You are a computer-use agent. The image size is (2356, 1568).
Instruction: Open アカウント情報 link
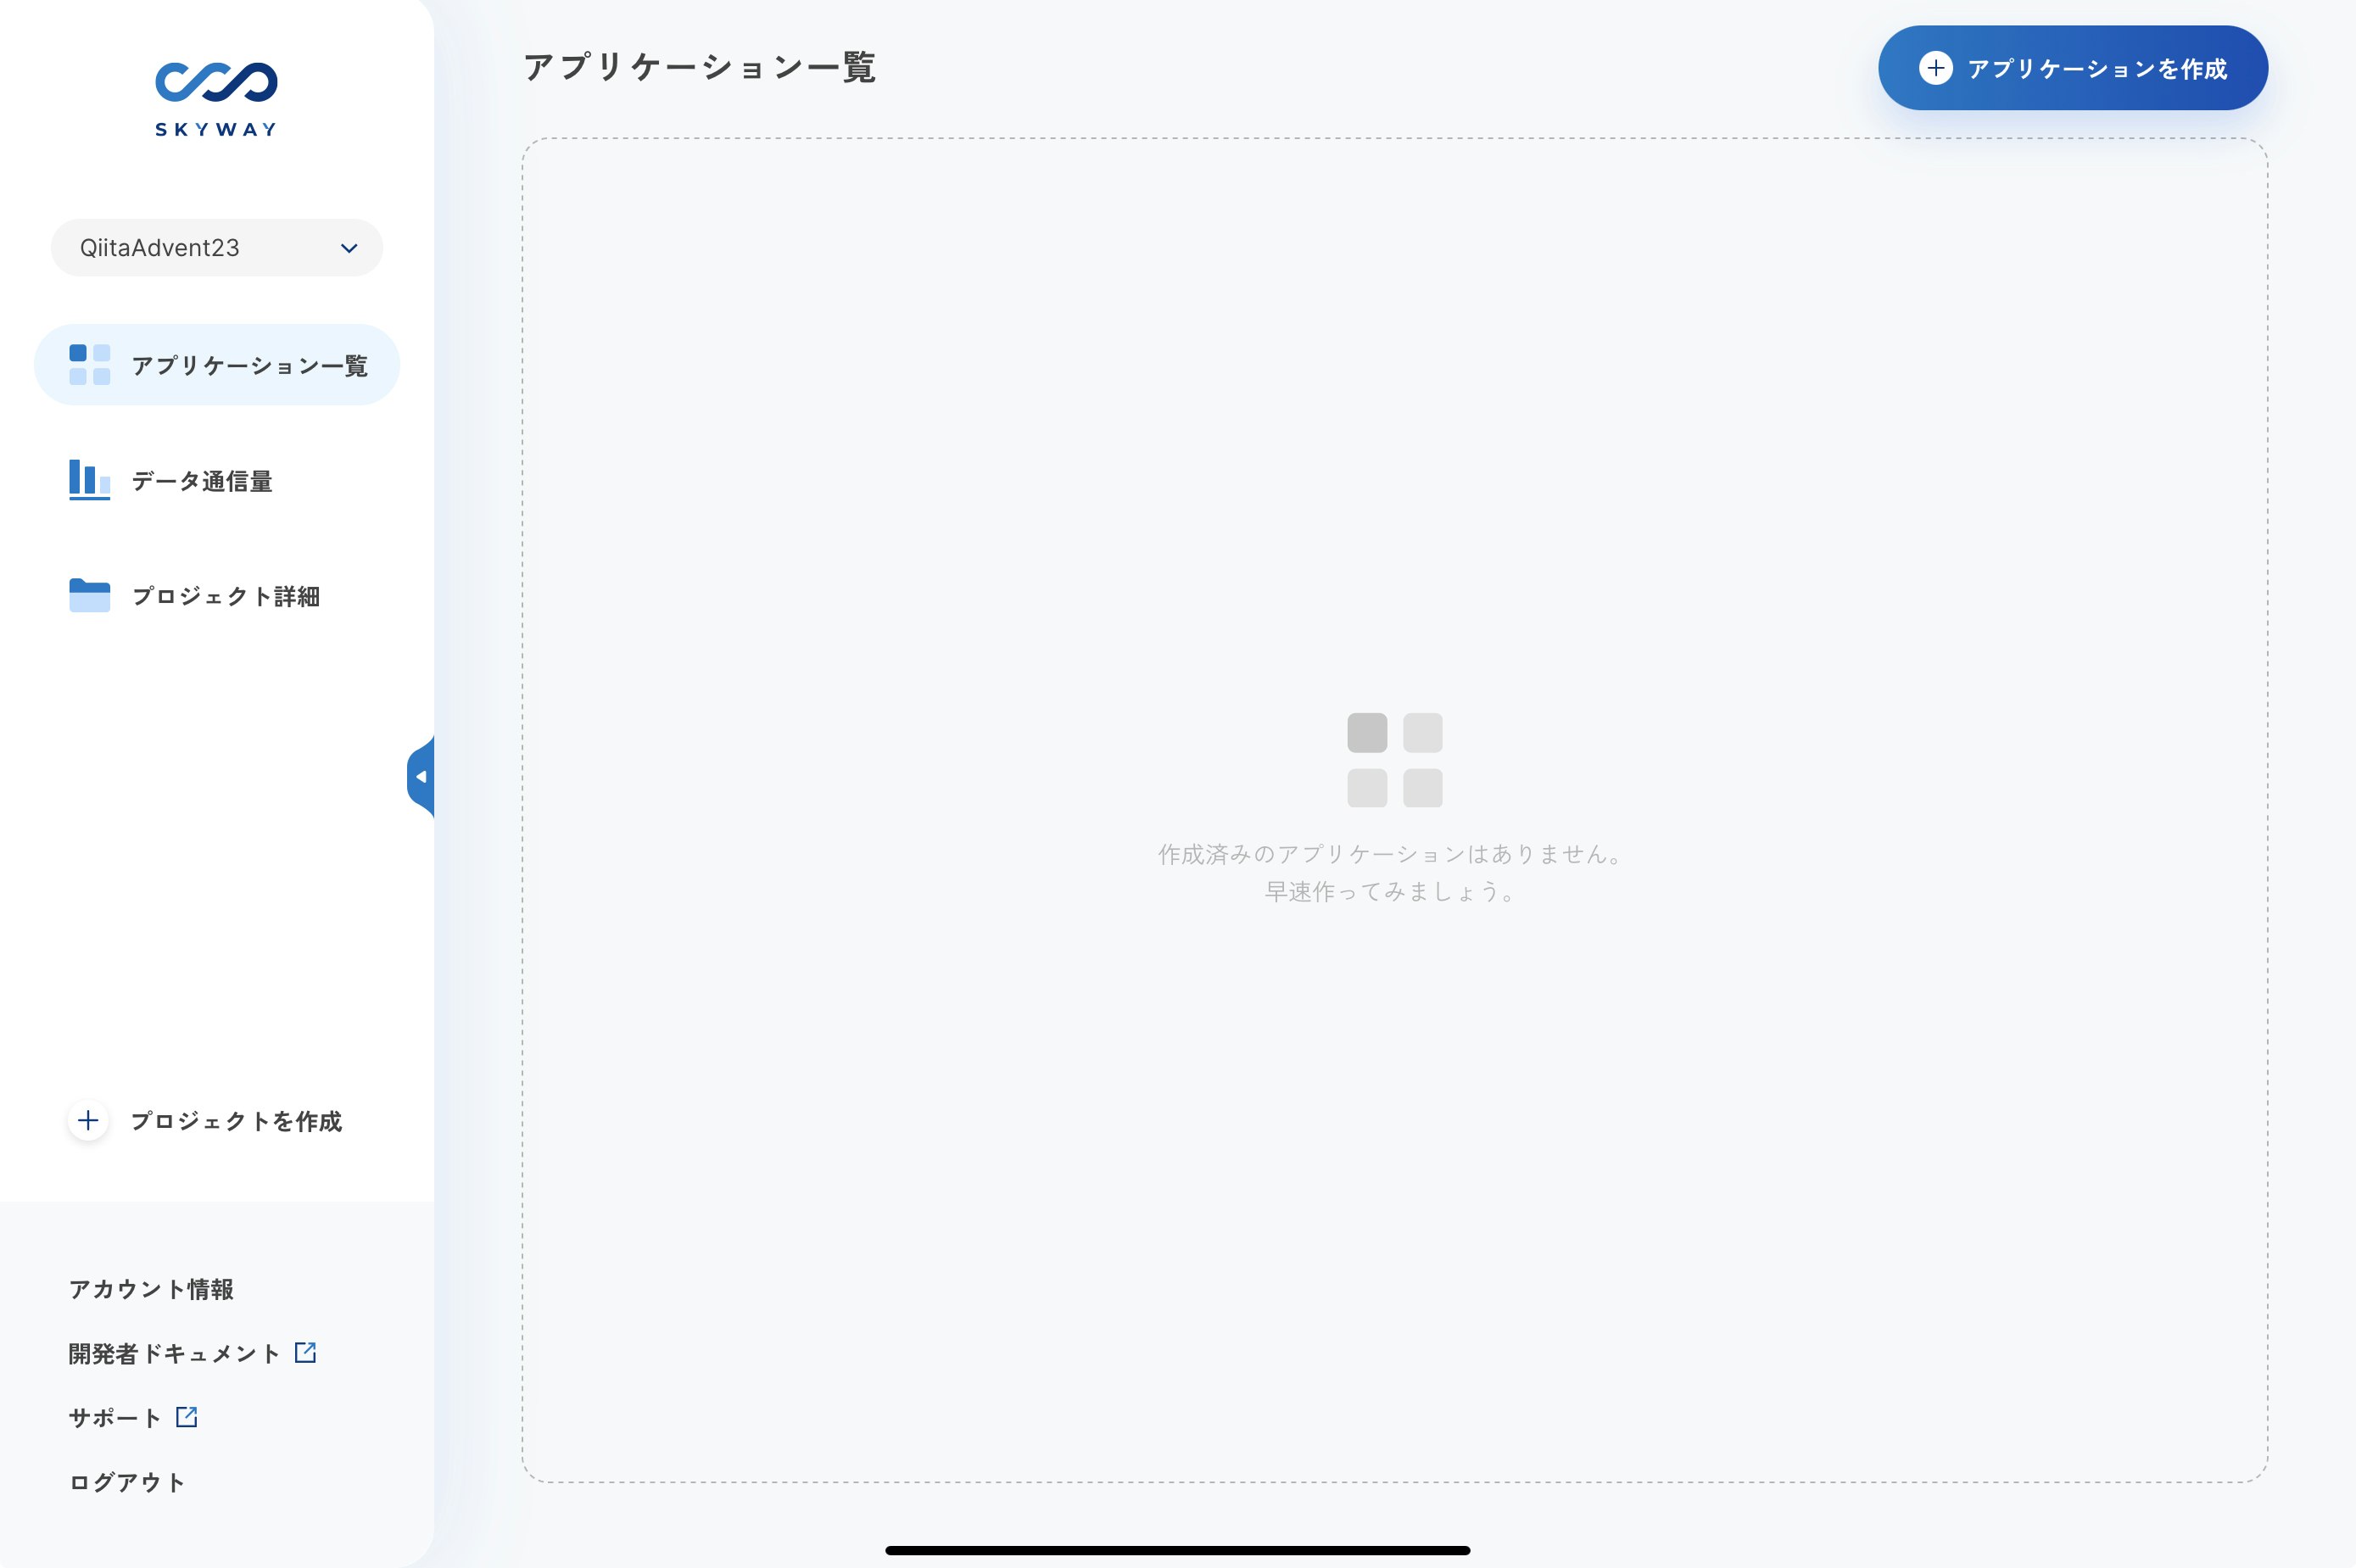pos(151,1289)
